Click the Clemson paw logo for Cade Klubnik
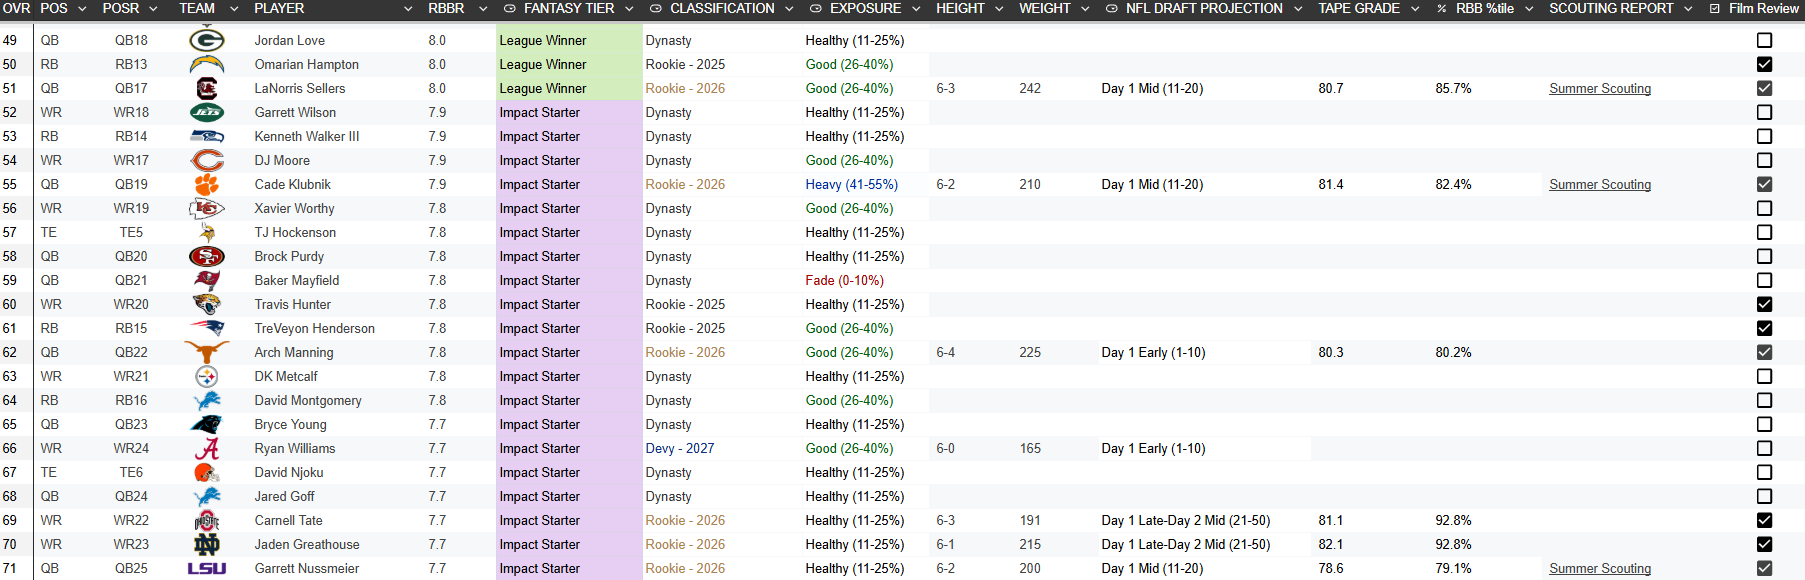This screenshot has width=1805, height=580. click(207, 184)
